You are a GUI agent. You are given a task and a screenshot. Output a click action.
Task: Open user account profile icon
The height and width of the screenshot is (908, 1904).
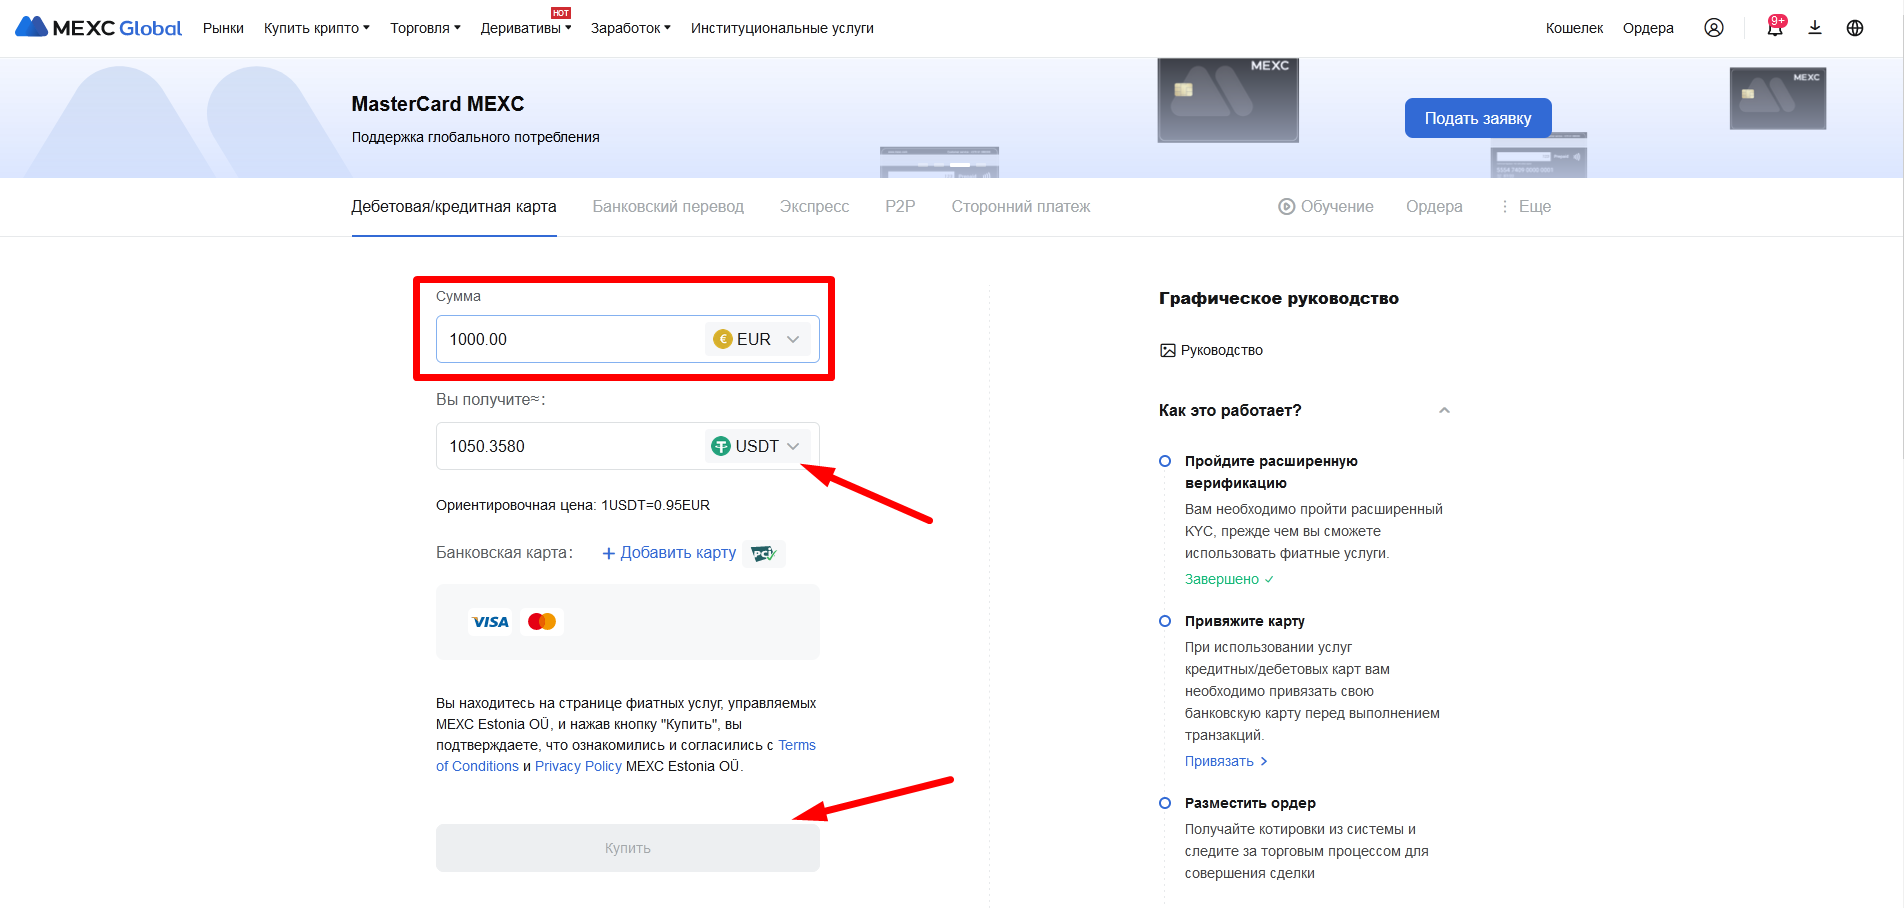coord(1714,28)
